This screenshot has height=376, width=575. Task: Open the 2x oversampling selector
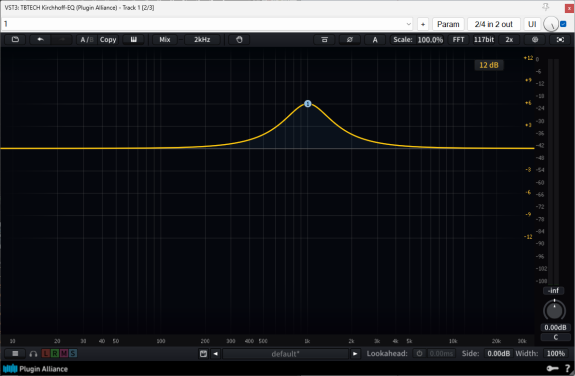tap(509, 40)
